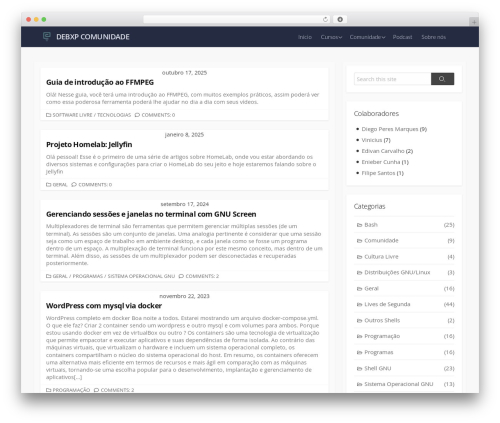Click comment bubble icon in GNU Screen post
500x423 pixels.
[181, 276]
